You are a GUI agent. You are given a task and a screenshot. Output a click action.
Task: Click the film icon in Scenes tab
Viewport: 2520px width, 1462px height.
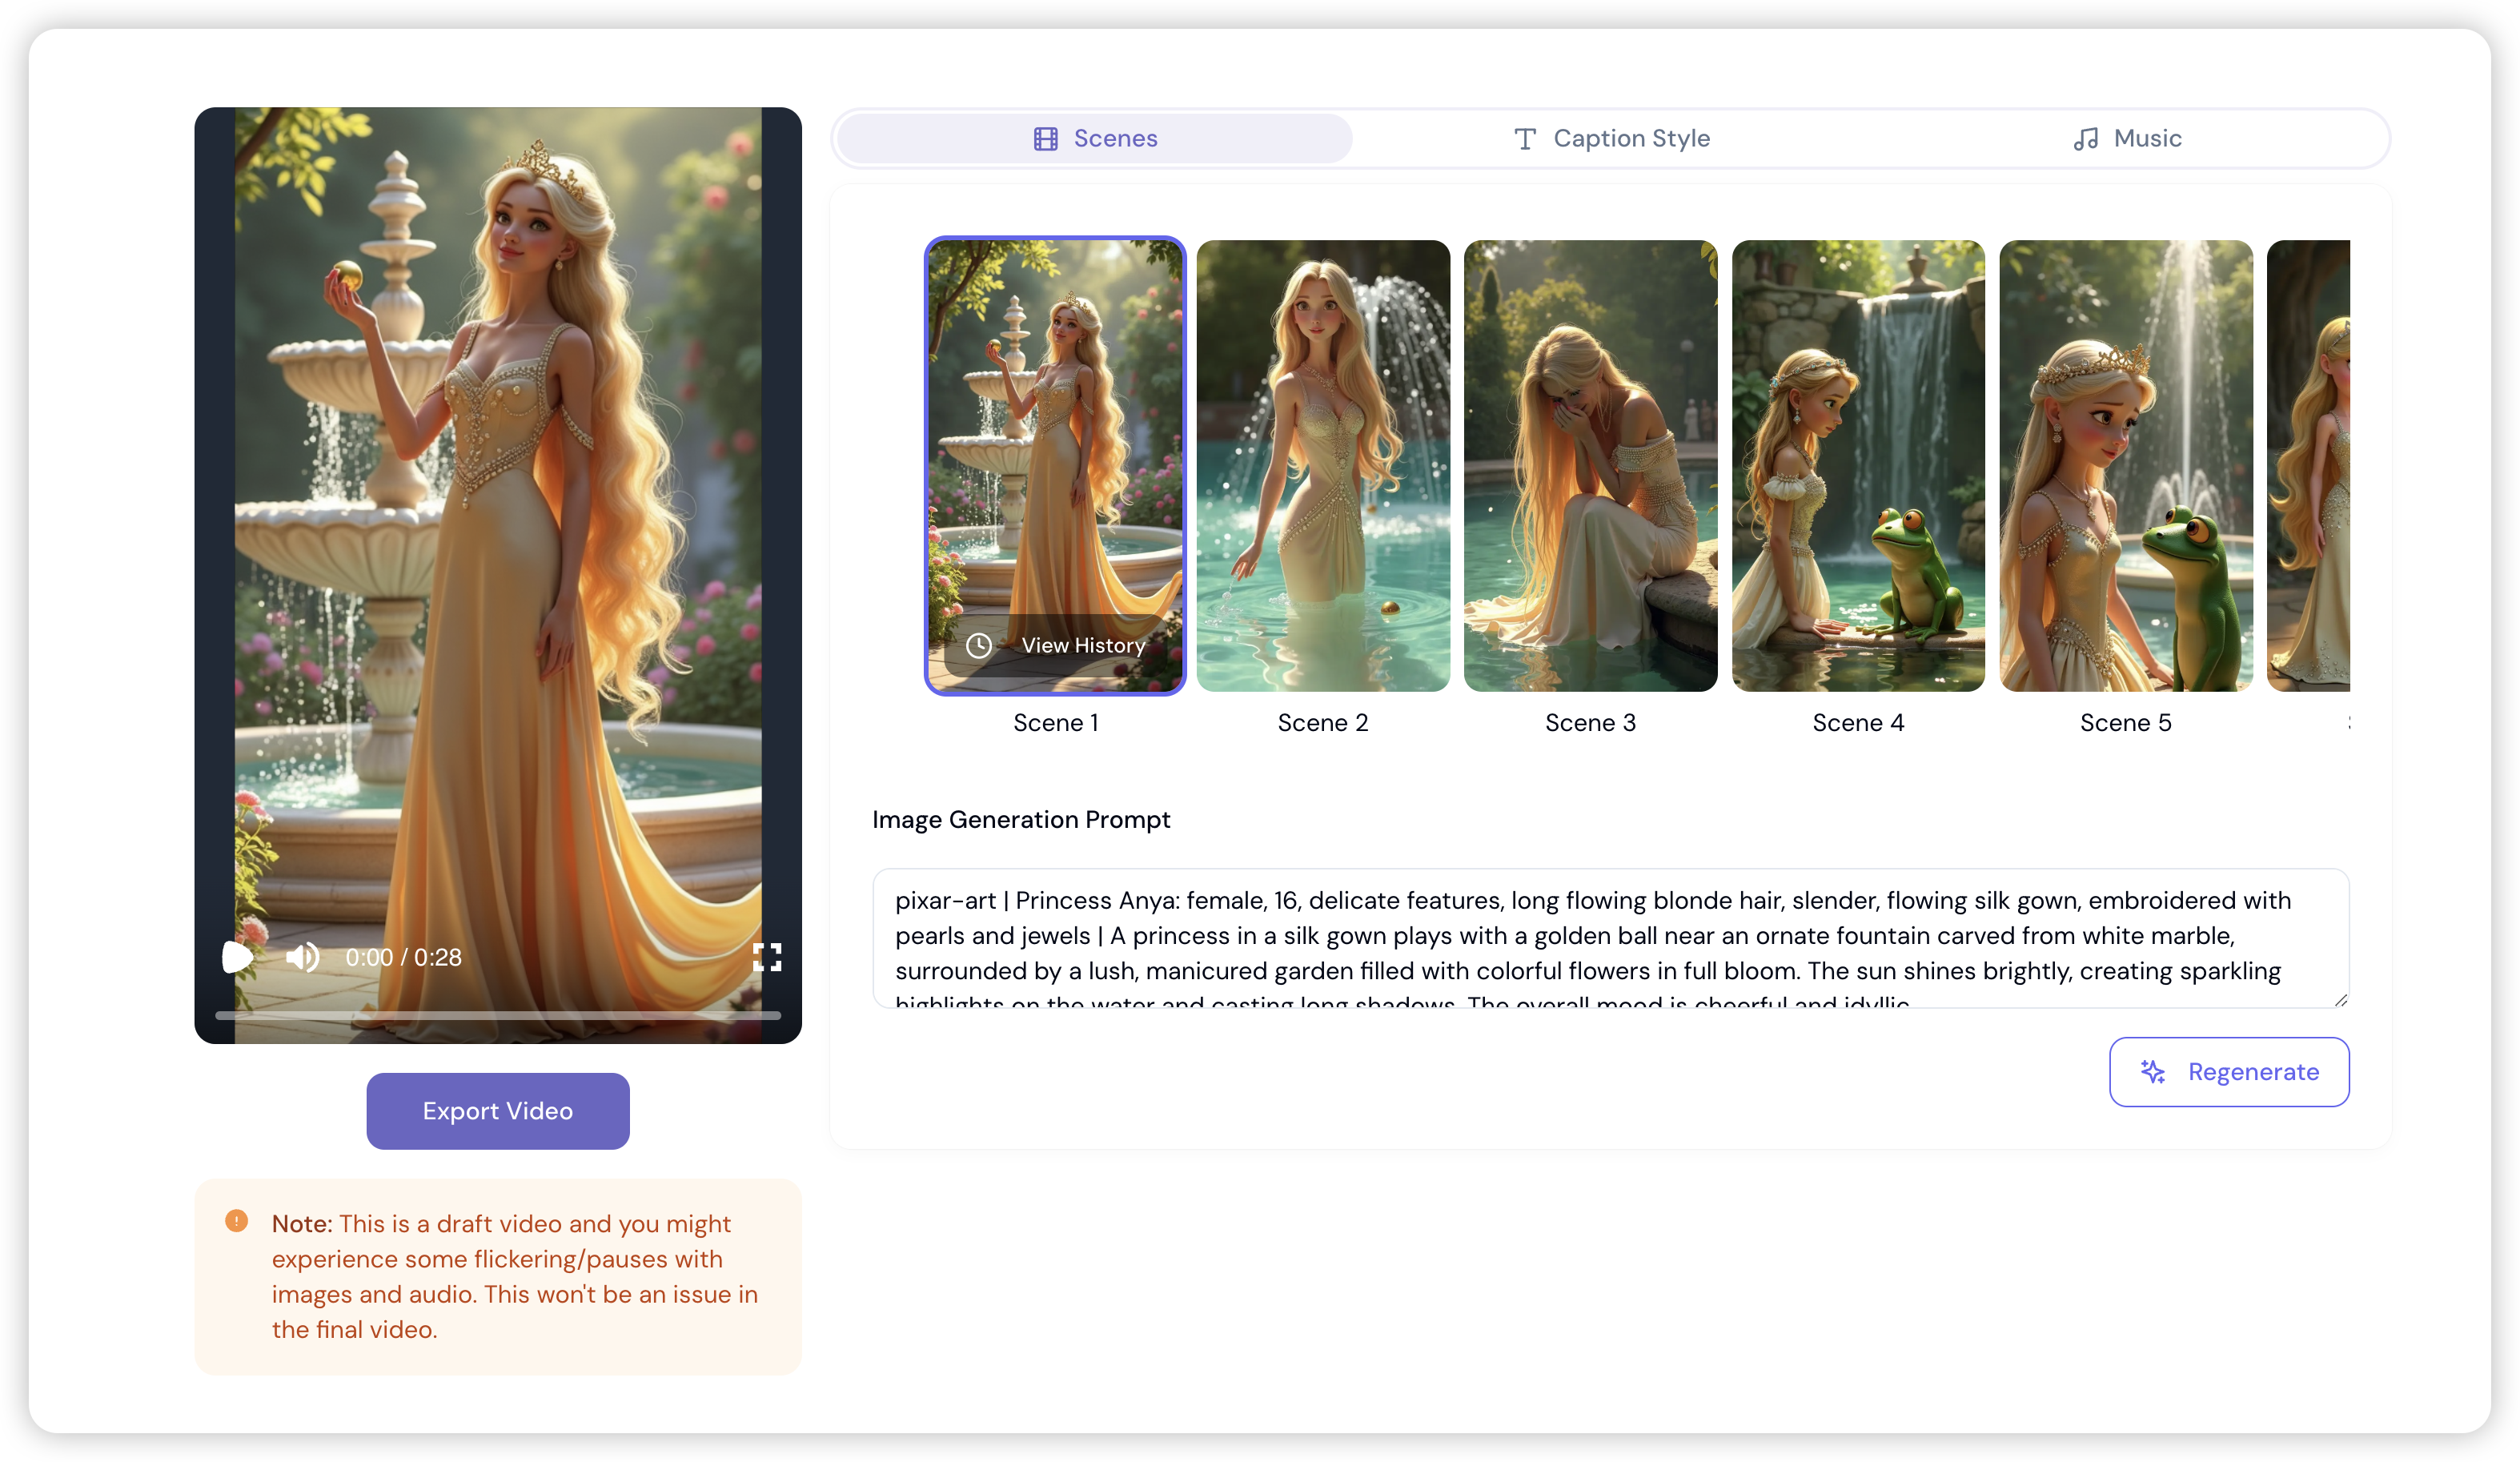point(1045,139)
